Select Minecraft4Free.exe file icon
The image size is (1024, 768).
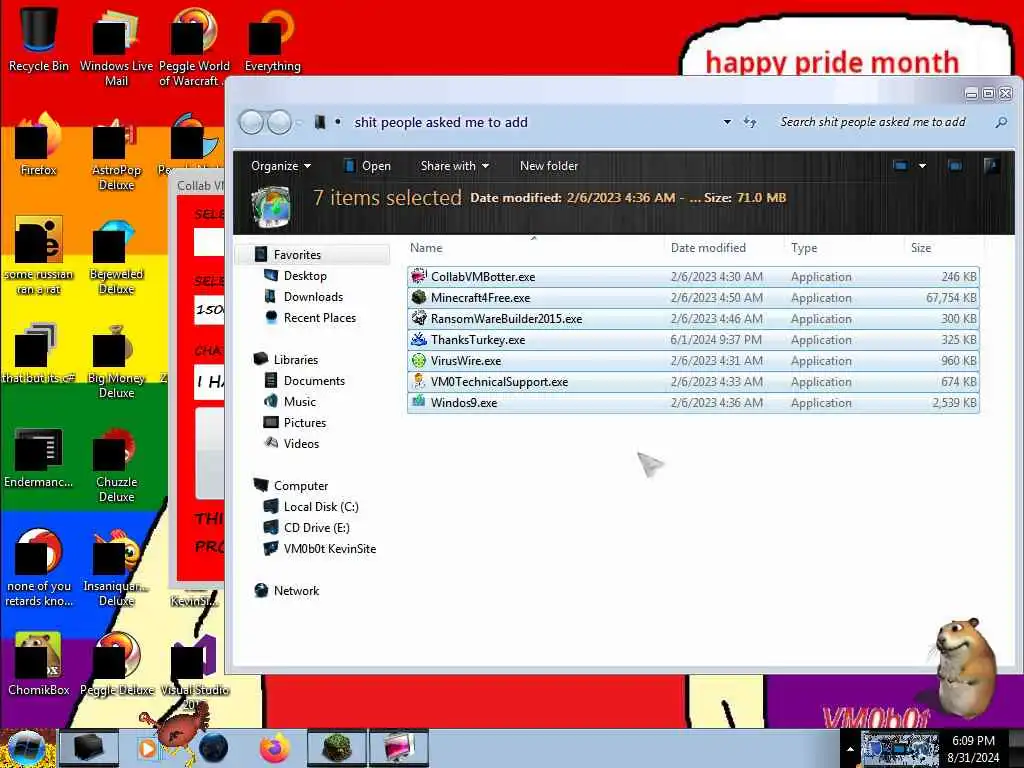click(x=419, y=297)
